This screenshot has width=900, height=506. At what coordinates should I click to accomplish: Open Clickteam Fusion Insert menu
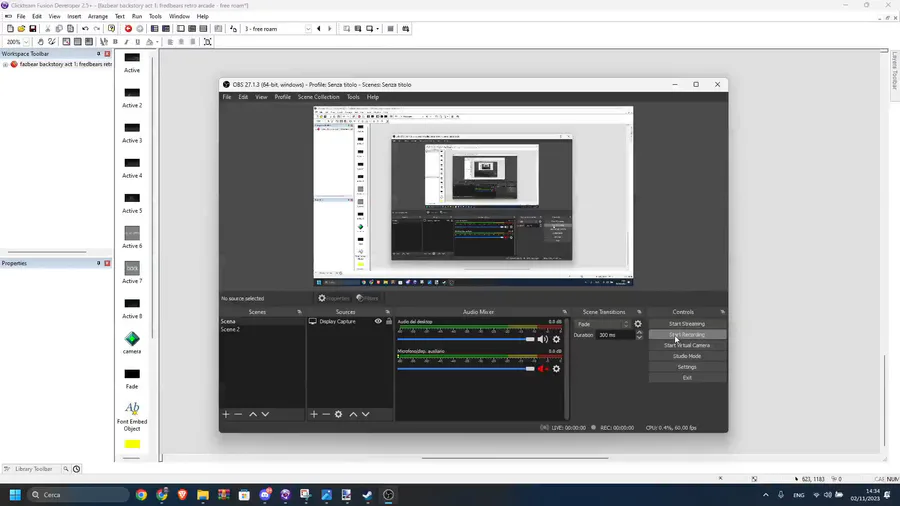74,17
